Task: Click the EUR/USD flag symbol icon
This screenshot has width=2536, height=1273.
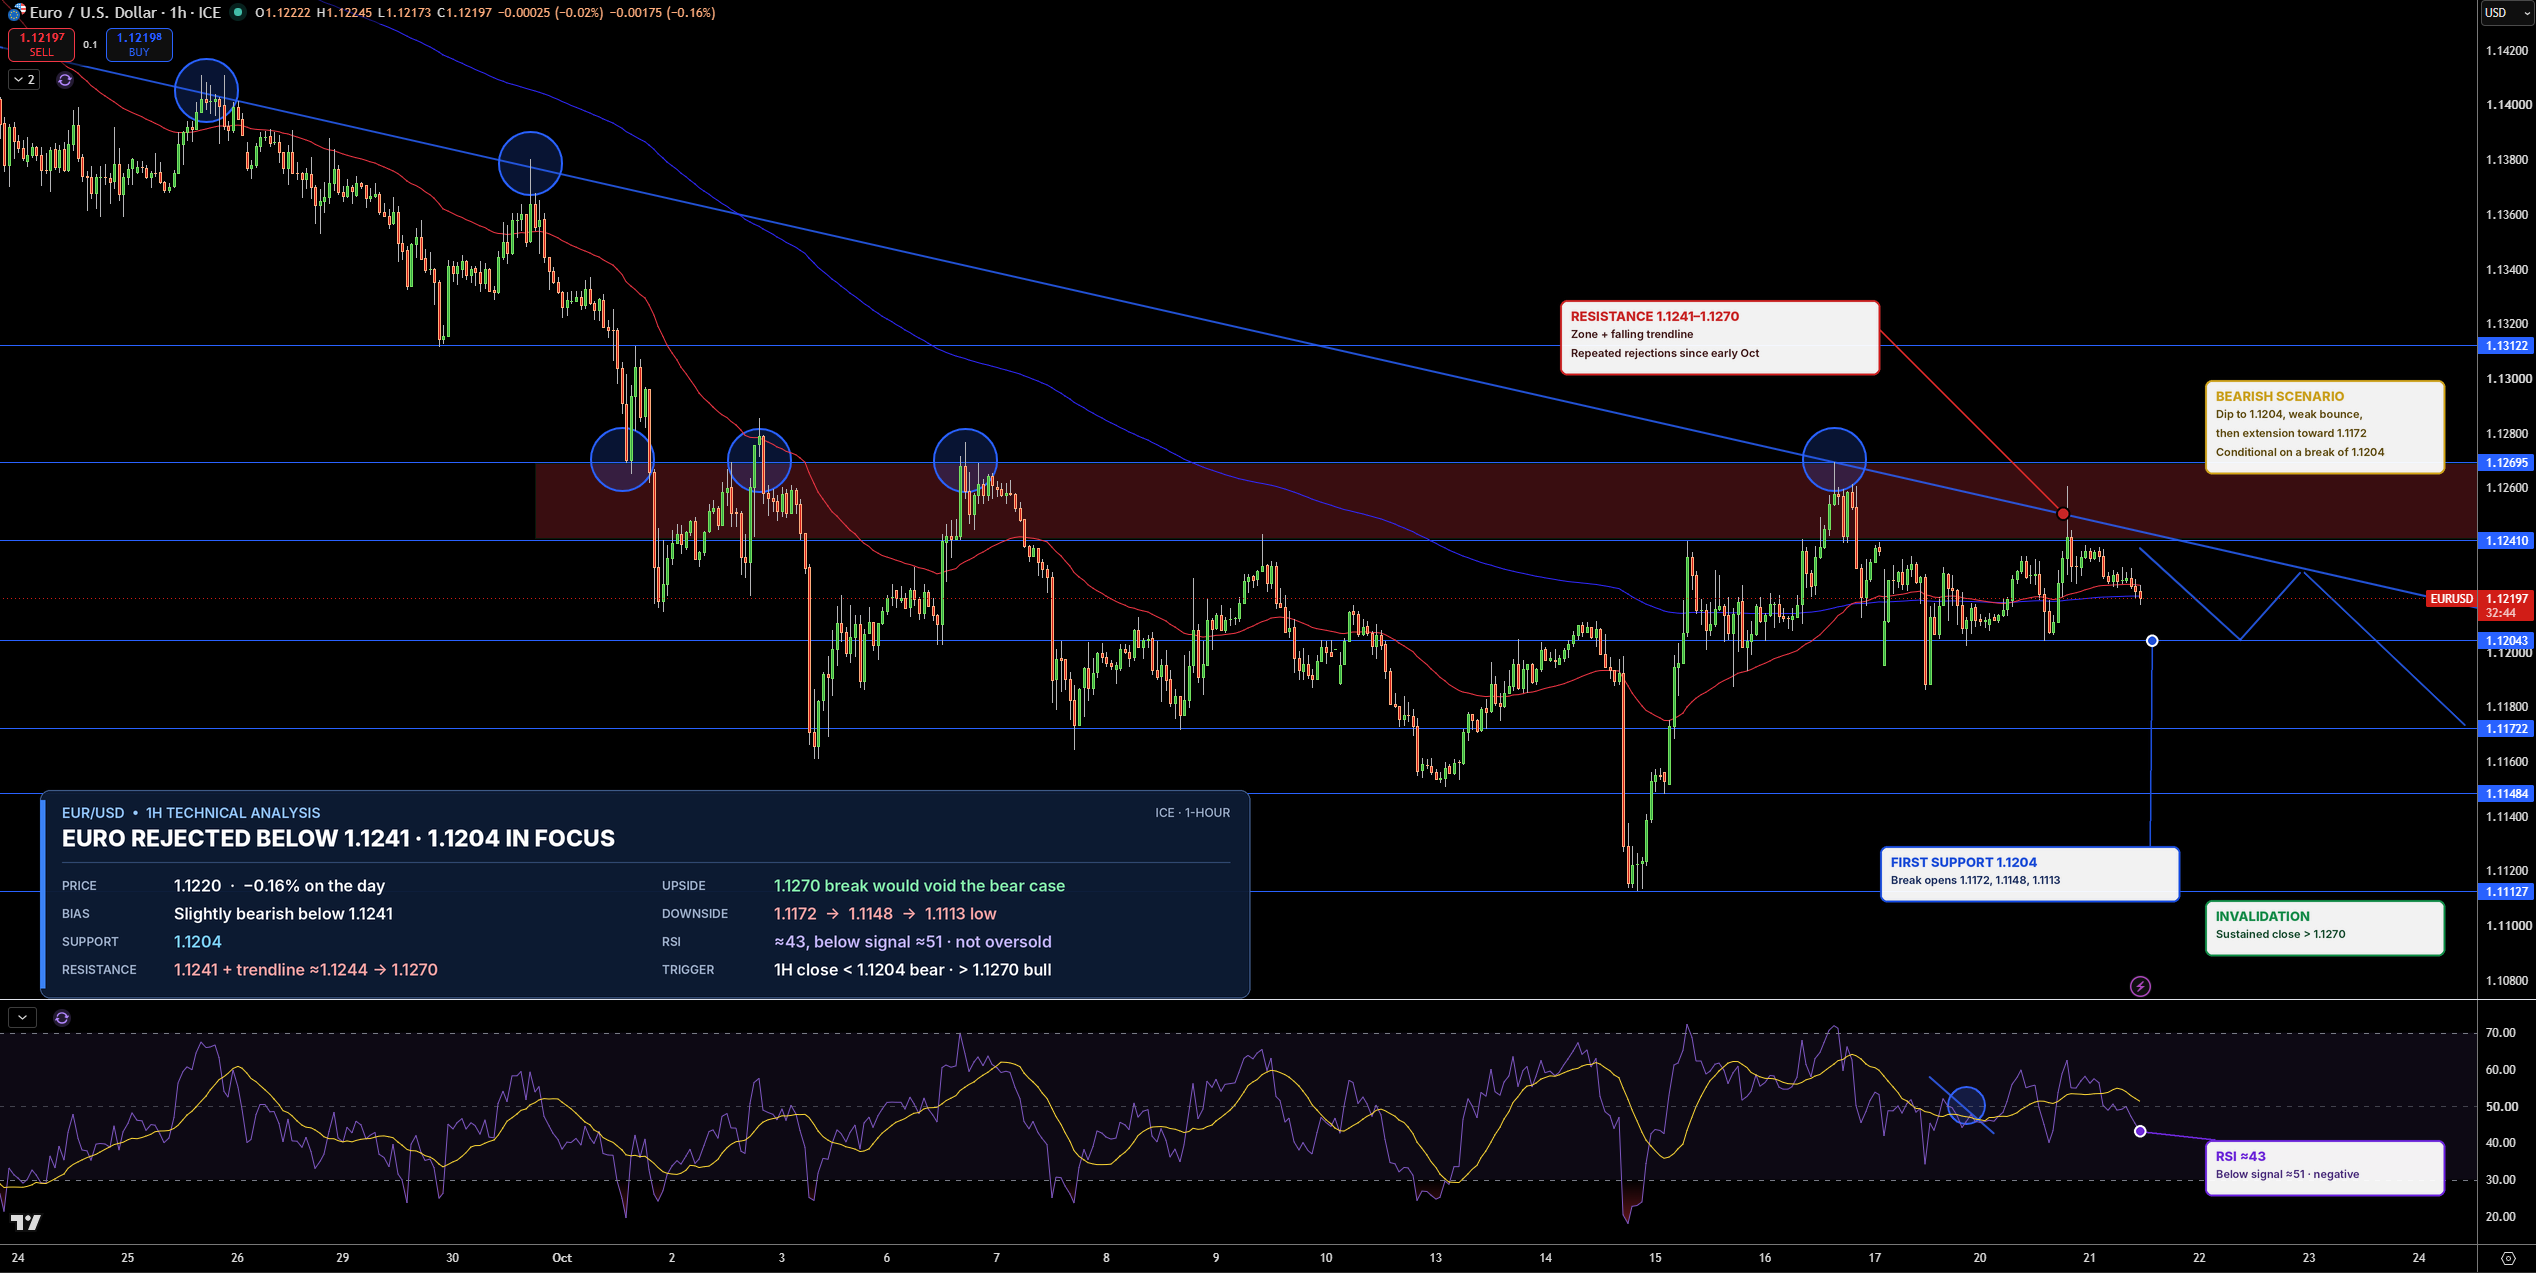Action: (16, 13)
